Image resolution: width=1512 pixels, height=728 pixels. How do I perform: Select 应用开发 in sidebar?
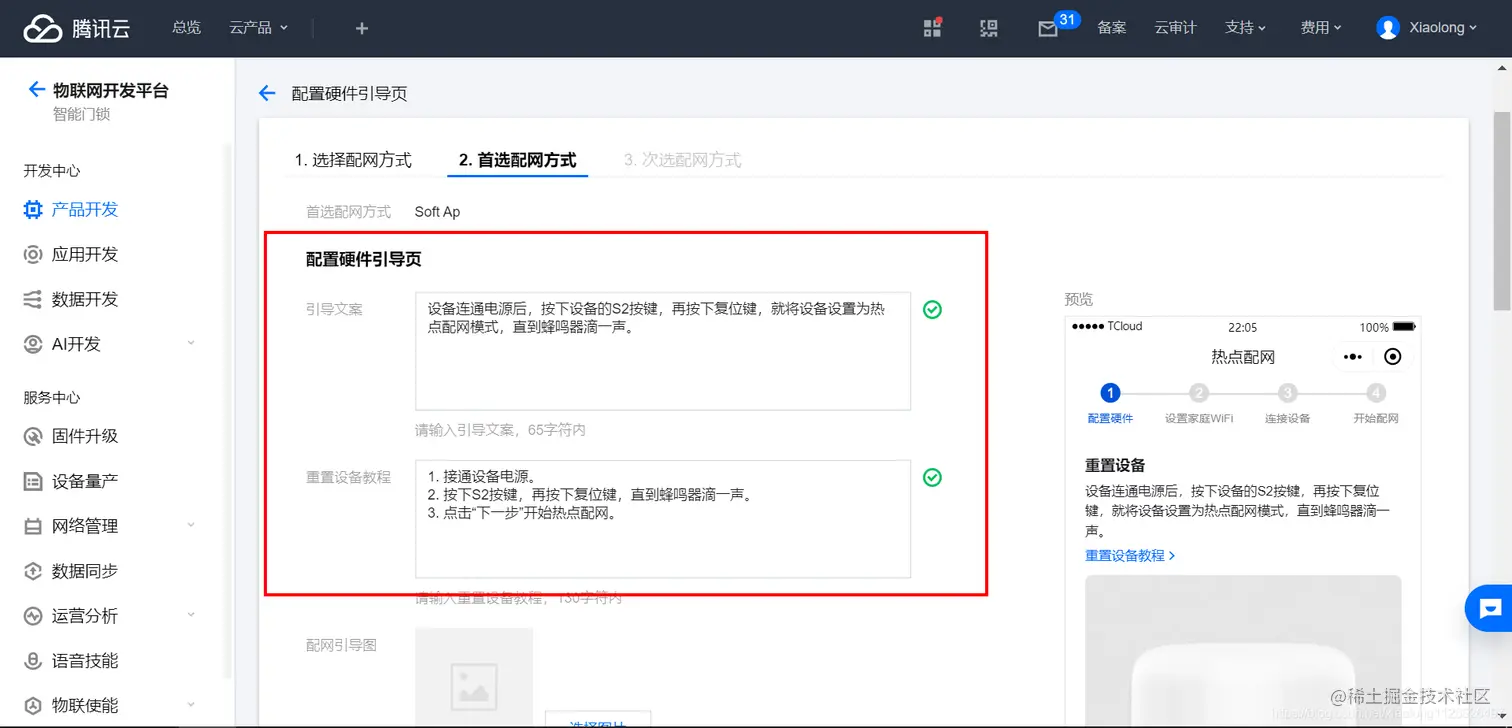click(x=85, y=254)
